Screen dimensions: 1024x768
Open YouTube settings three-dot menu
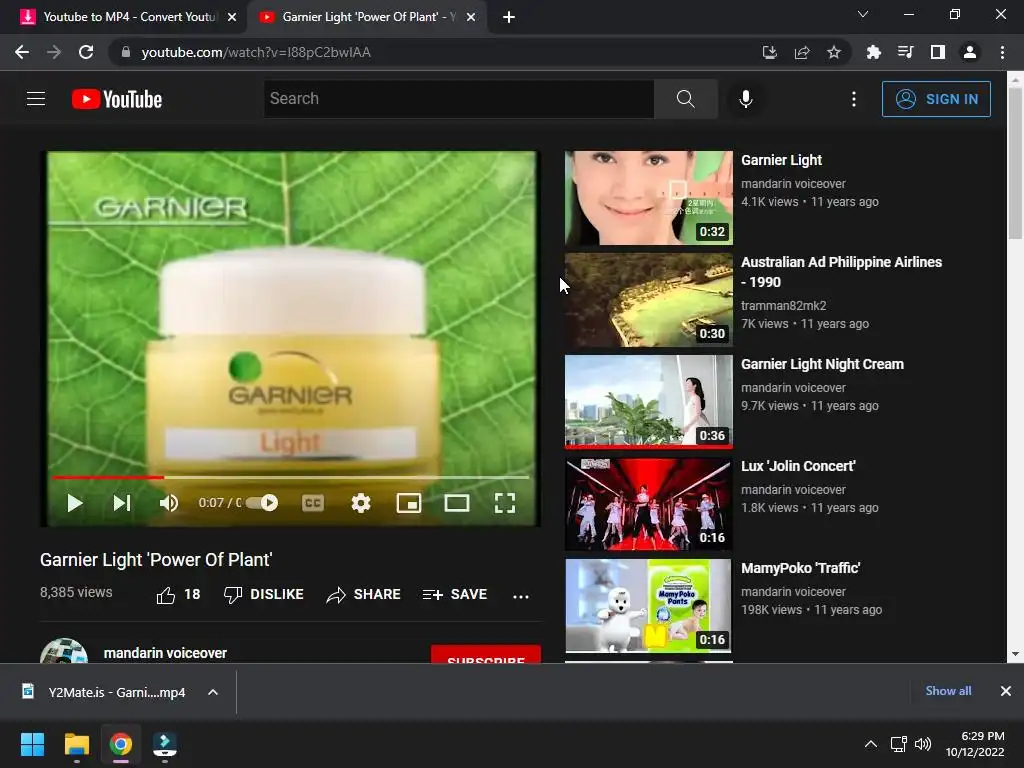[x=854, y=99]
